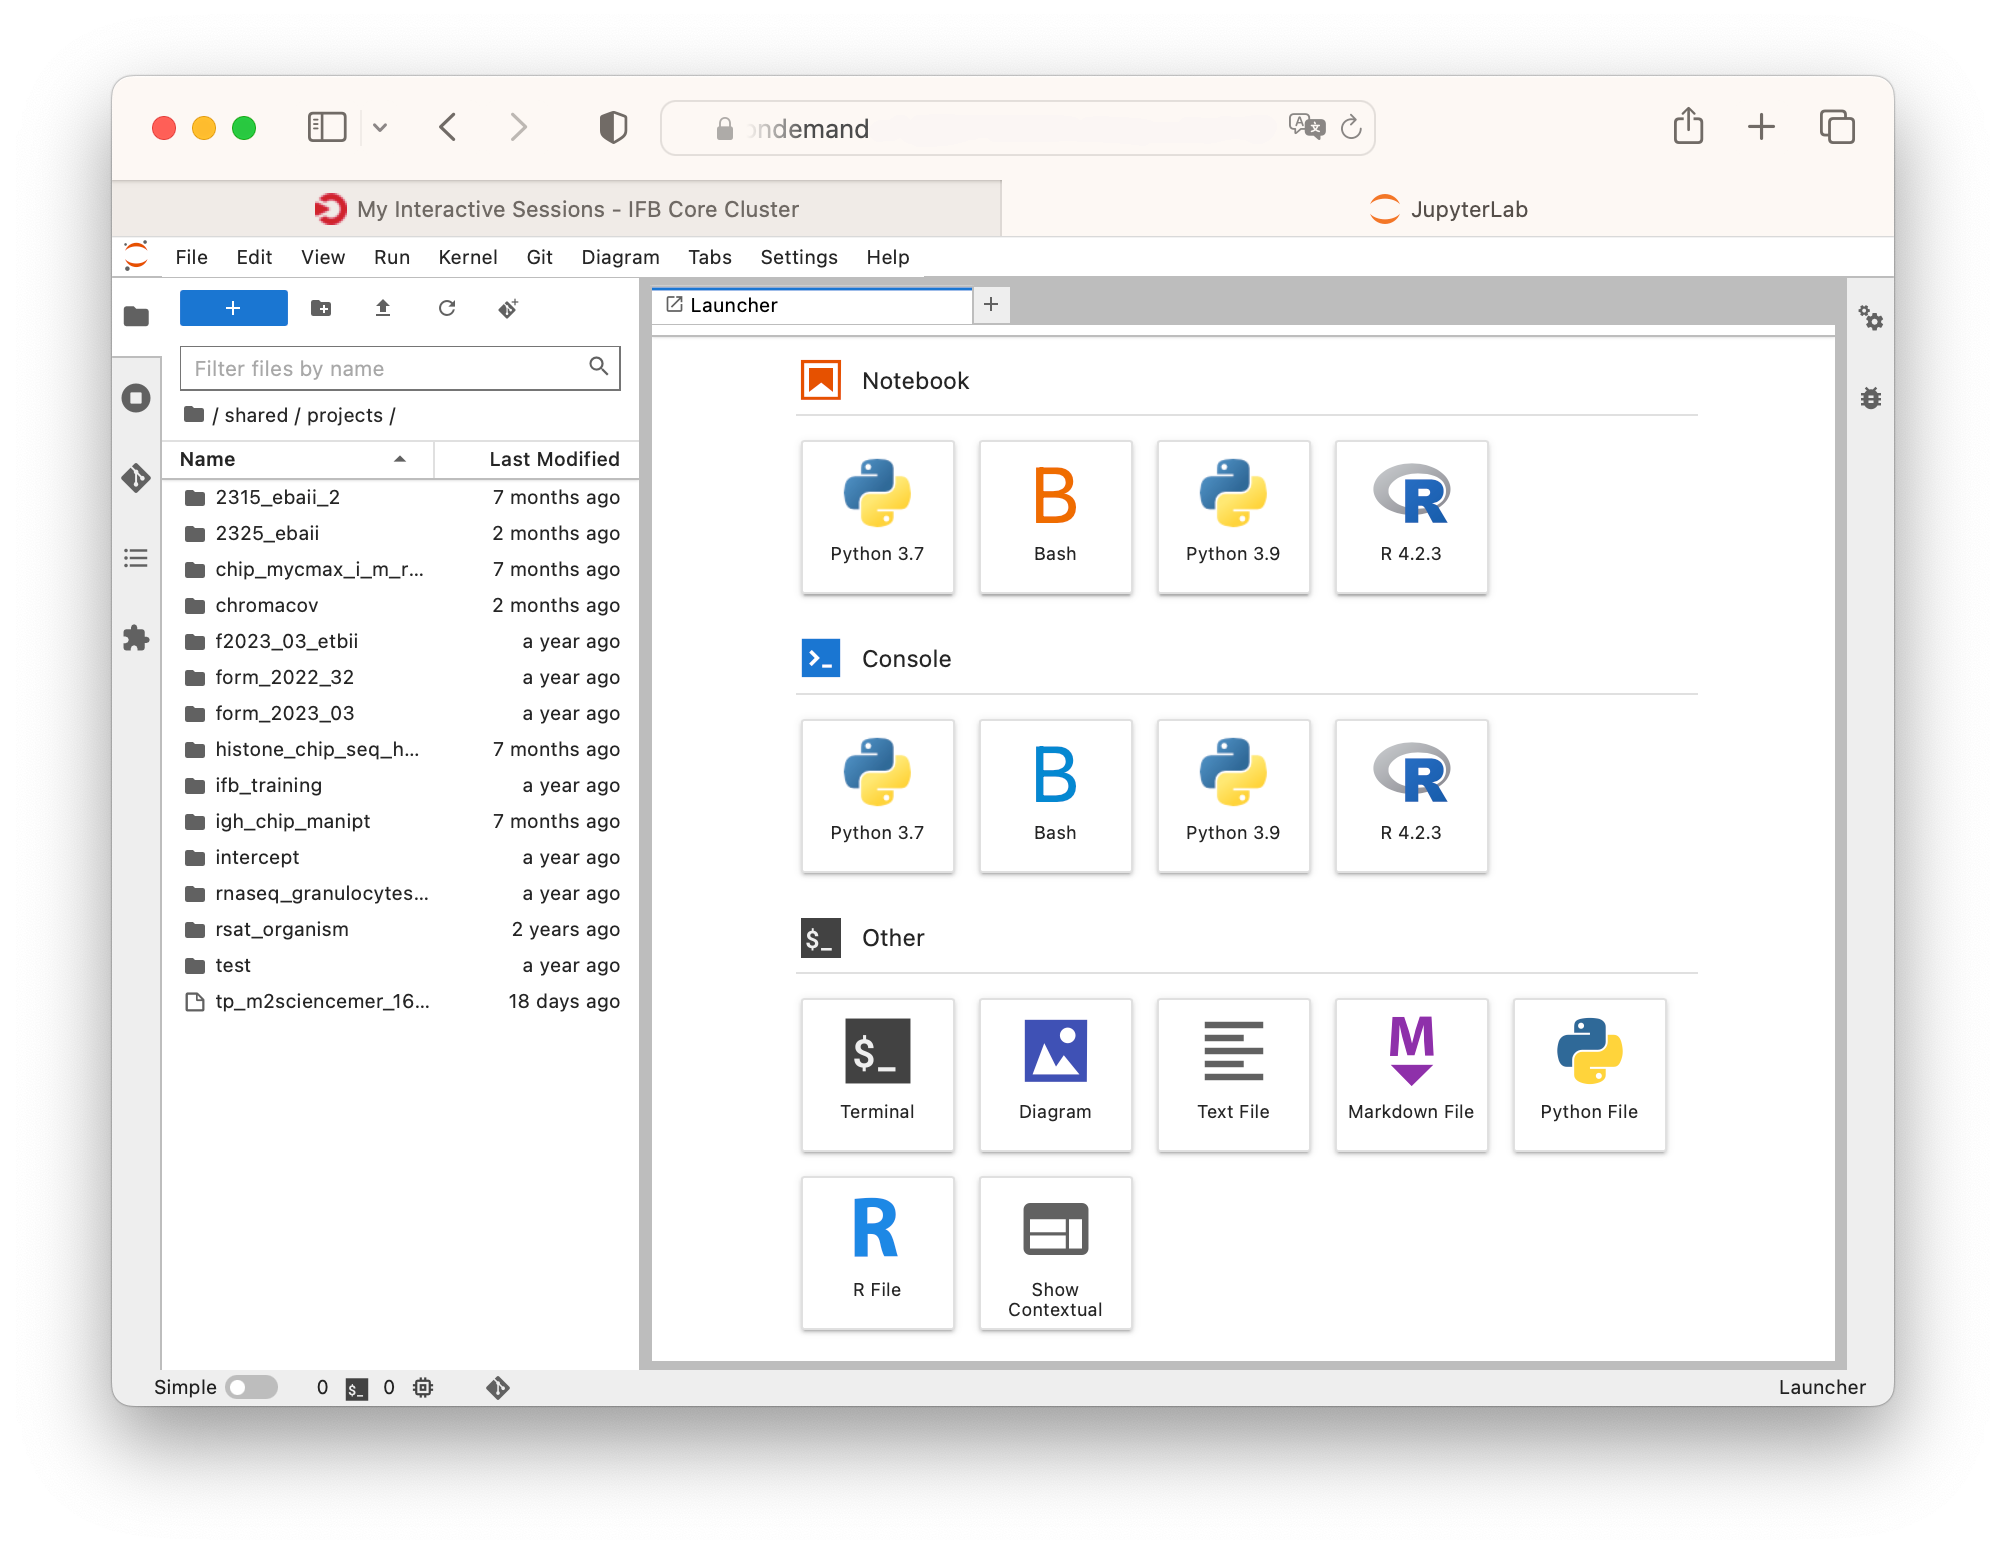The width and height of the screenshot is (2006, 1554).
Task: Open the Settings menu
Action: click(798, 257)
